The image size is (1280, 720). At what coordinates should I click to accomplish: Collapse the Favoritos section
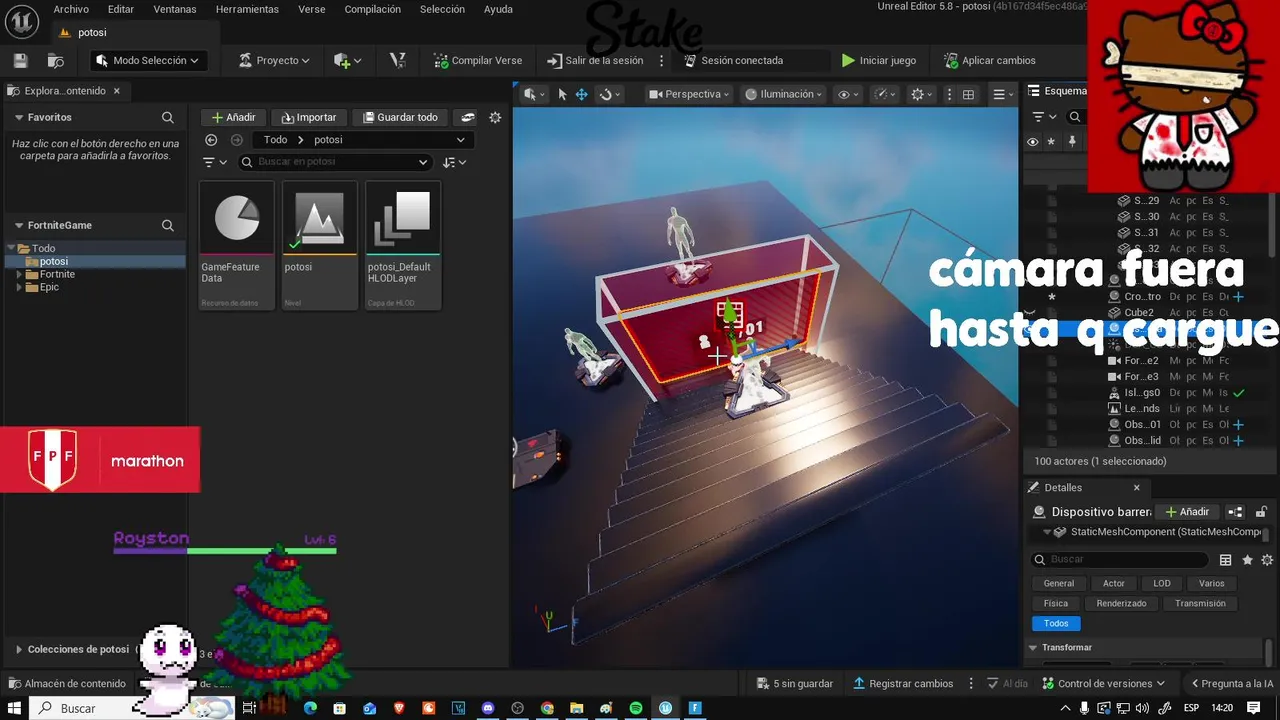pos(19,118)
